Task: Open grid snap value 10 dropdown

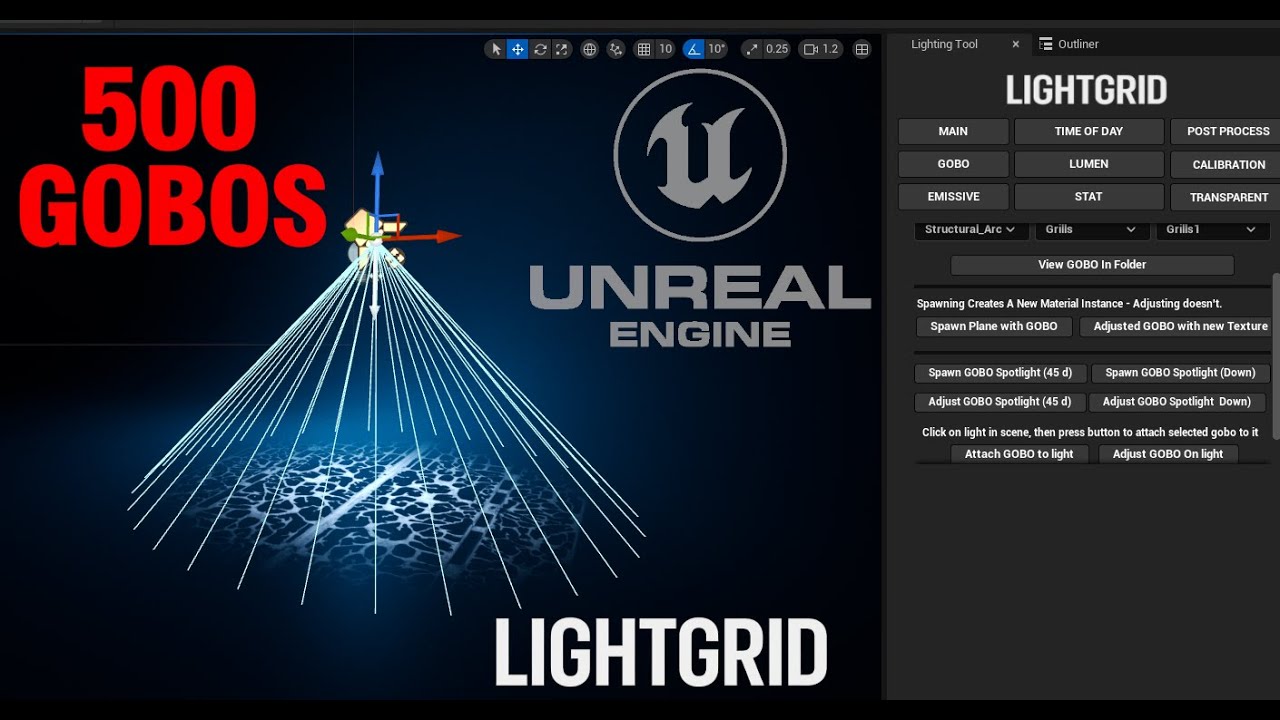Action: tap(665, 49)
